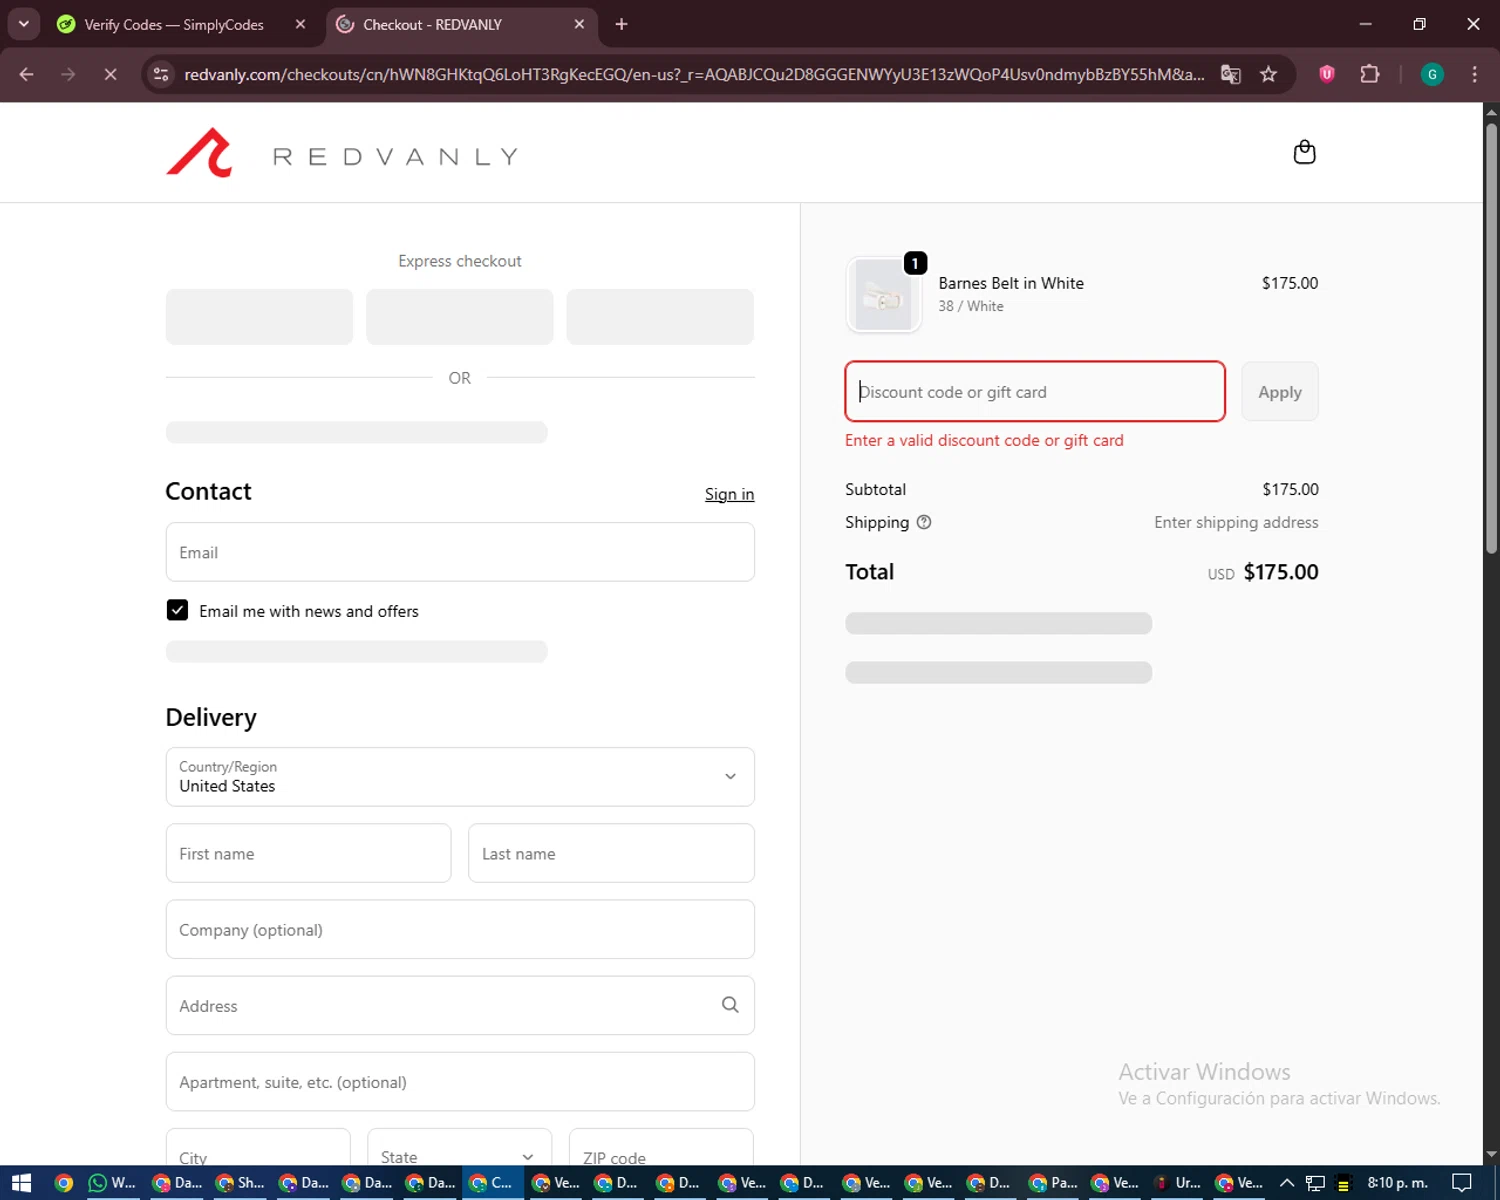The width and height of the screenshot is (1500, 1200).
Task: Expand the Country/Region dropdown
Action: (x=460, y=777)
